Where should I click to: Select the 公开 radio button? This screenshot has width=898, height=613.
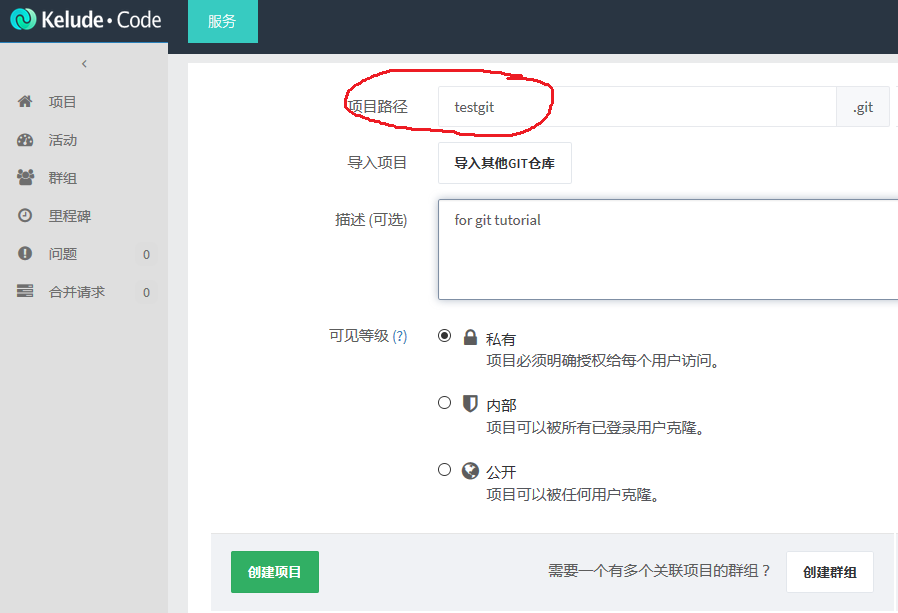[444, 470]
